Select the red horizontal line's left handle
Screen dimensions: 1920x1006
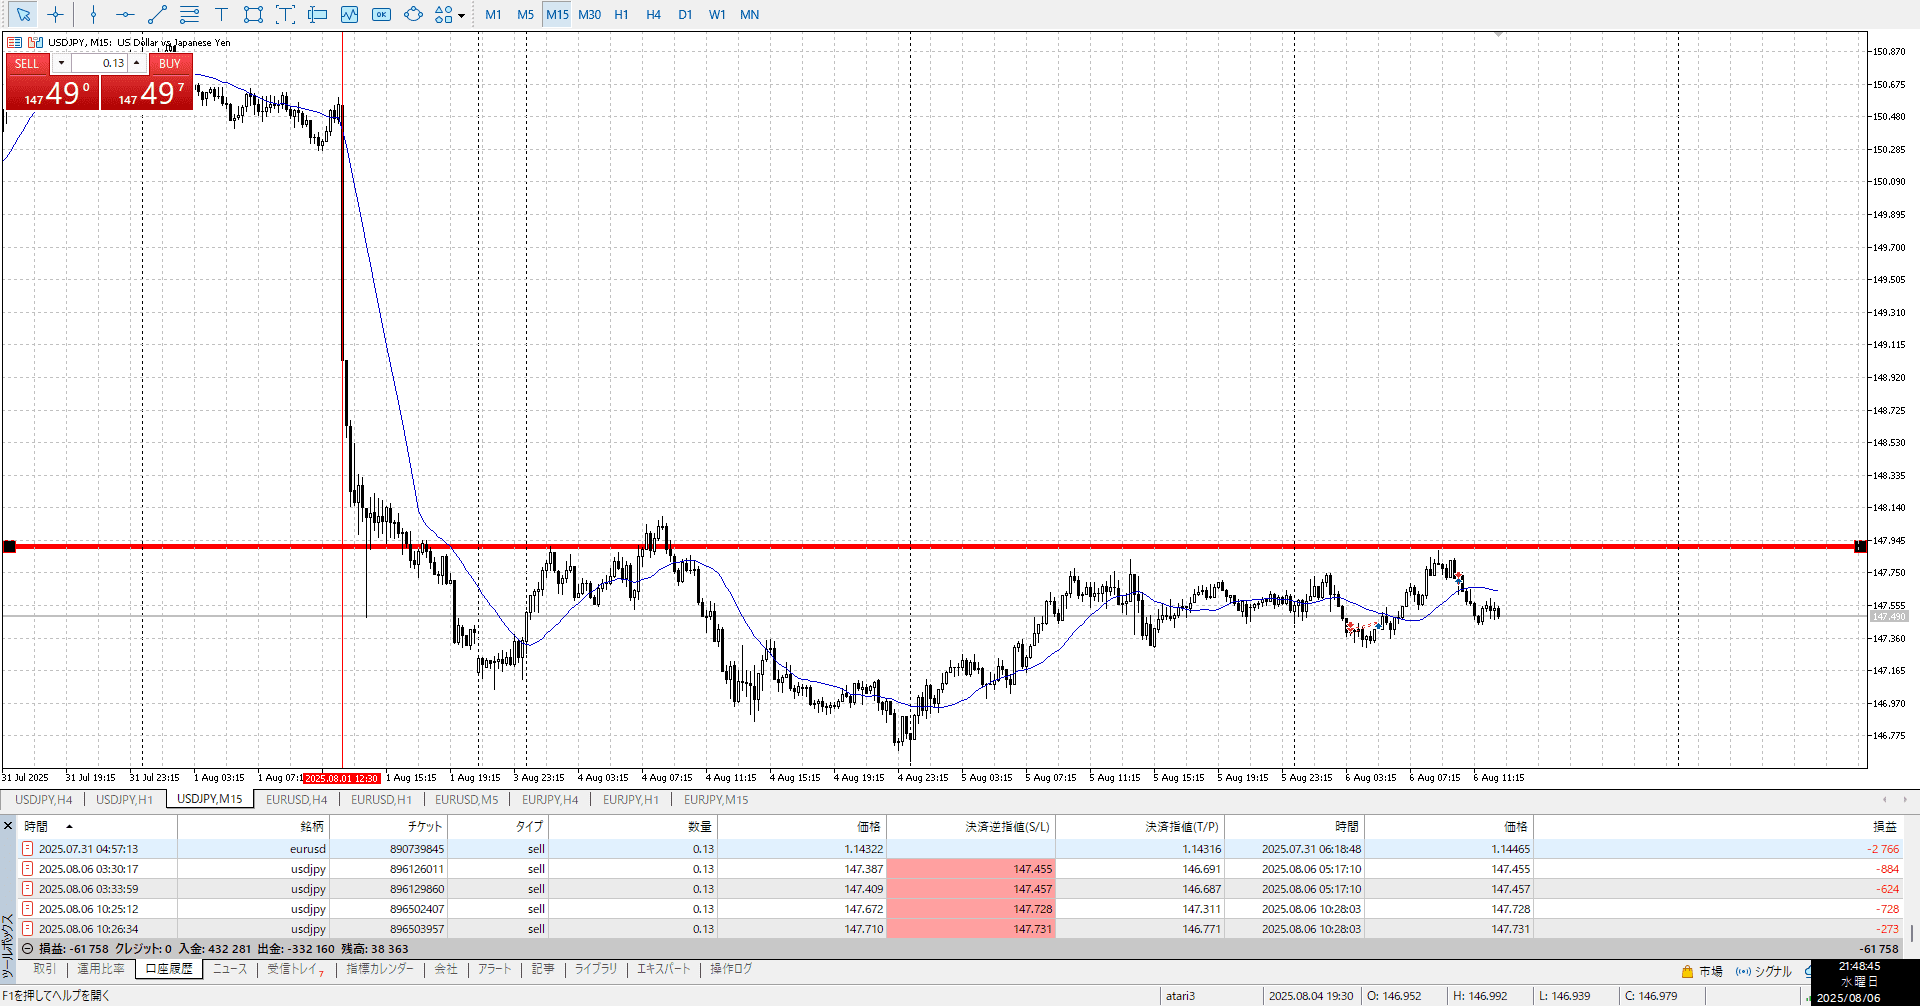(10, 546)
